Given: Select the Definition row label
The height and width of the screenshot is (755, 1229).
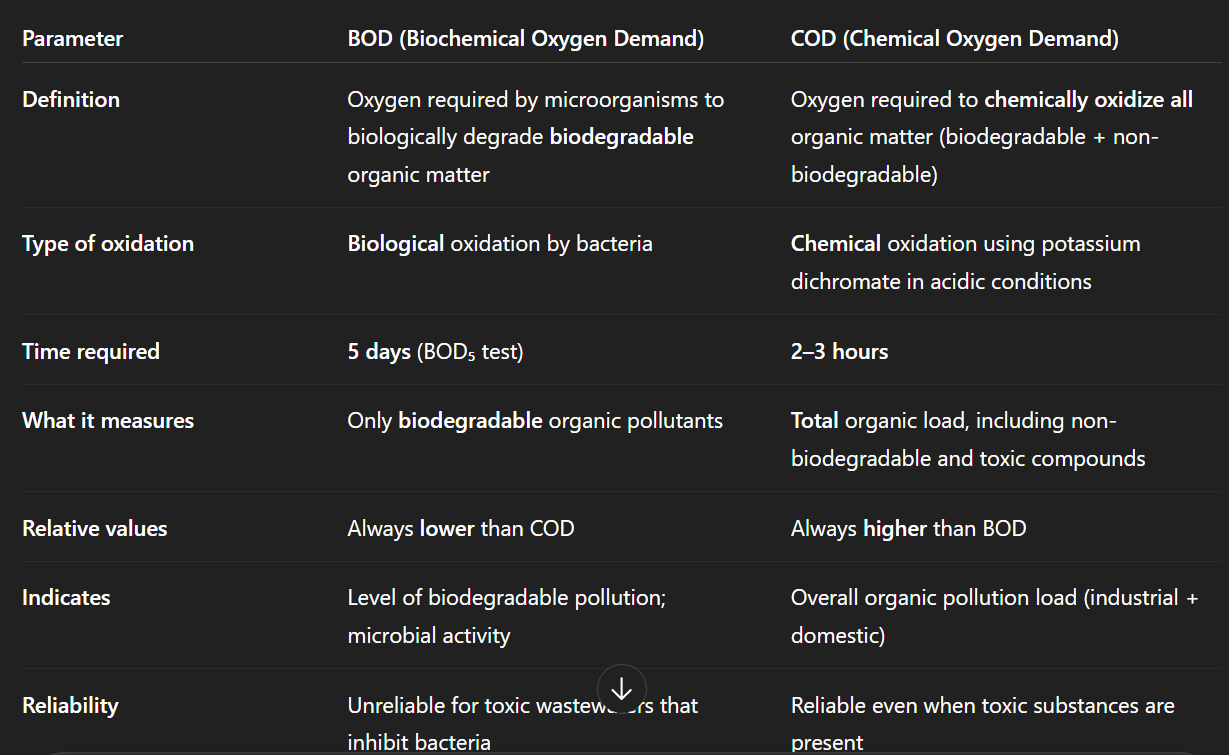Looking at the screenshot, I should pyautogui.click(x=71, y=99).
